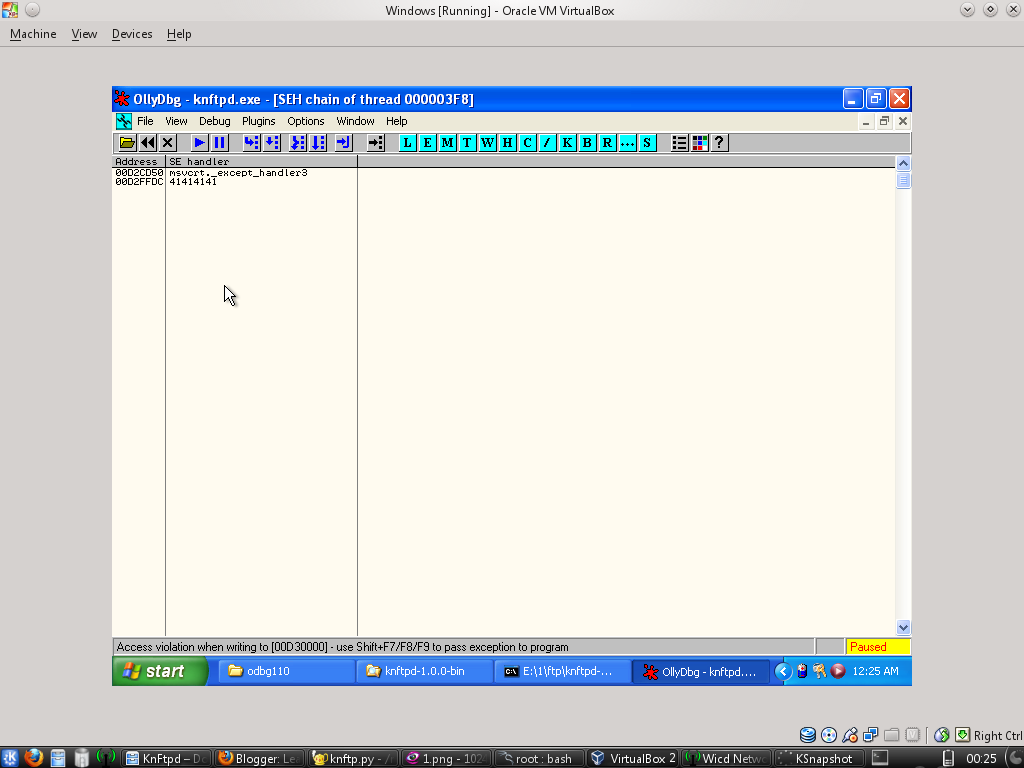Switch to 1.png image viewer host task

click(x=446, y=758)
